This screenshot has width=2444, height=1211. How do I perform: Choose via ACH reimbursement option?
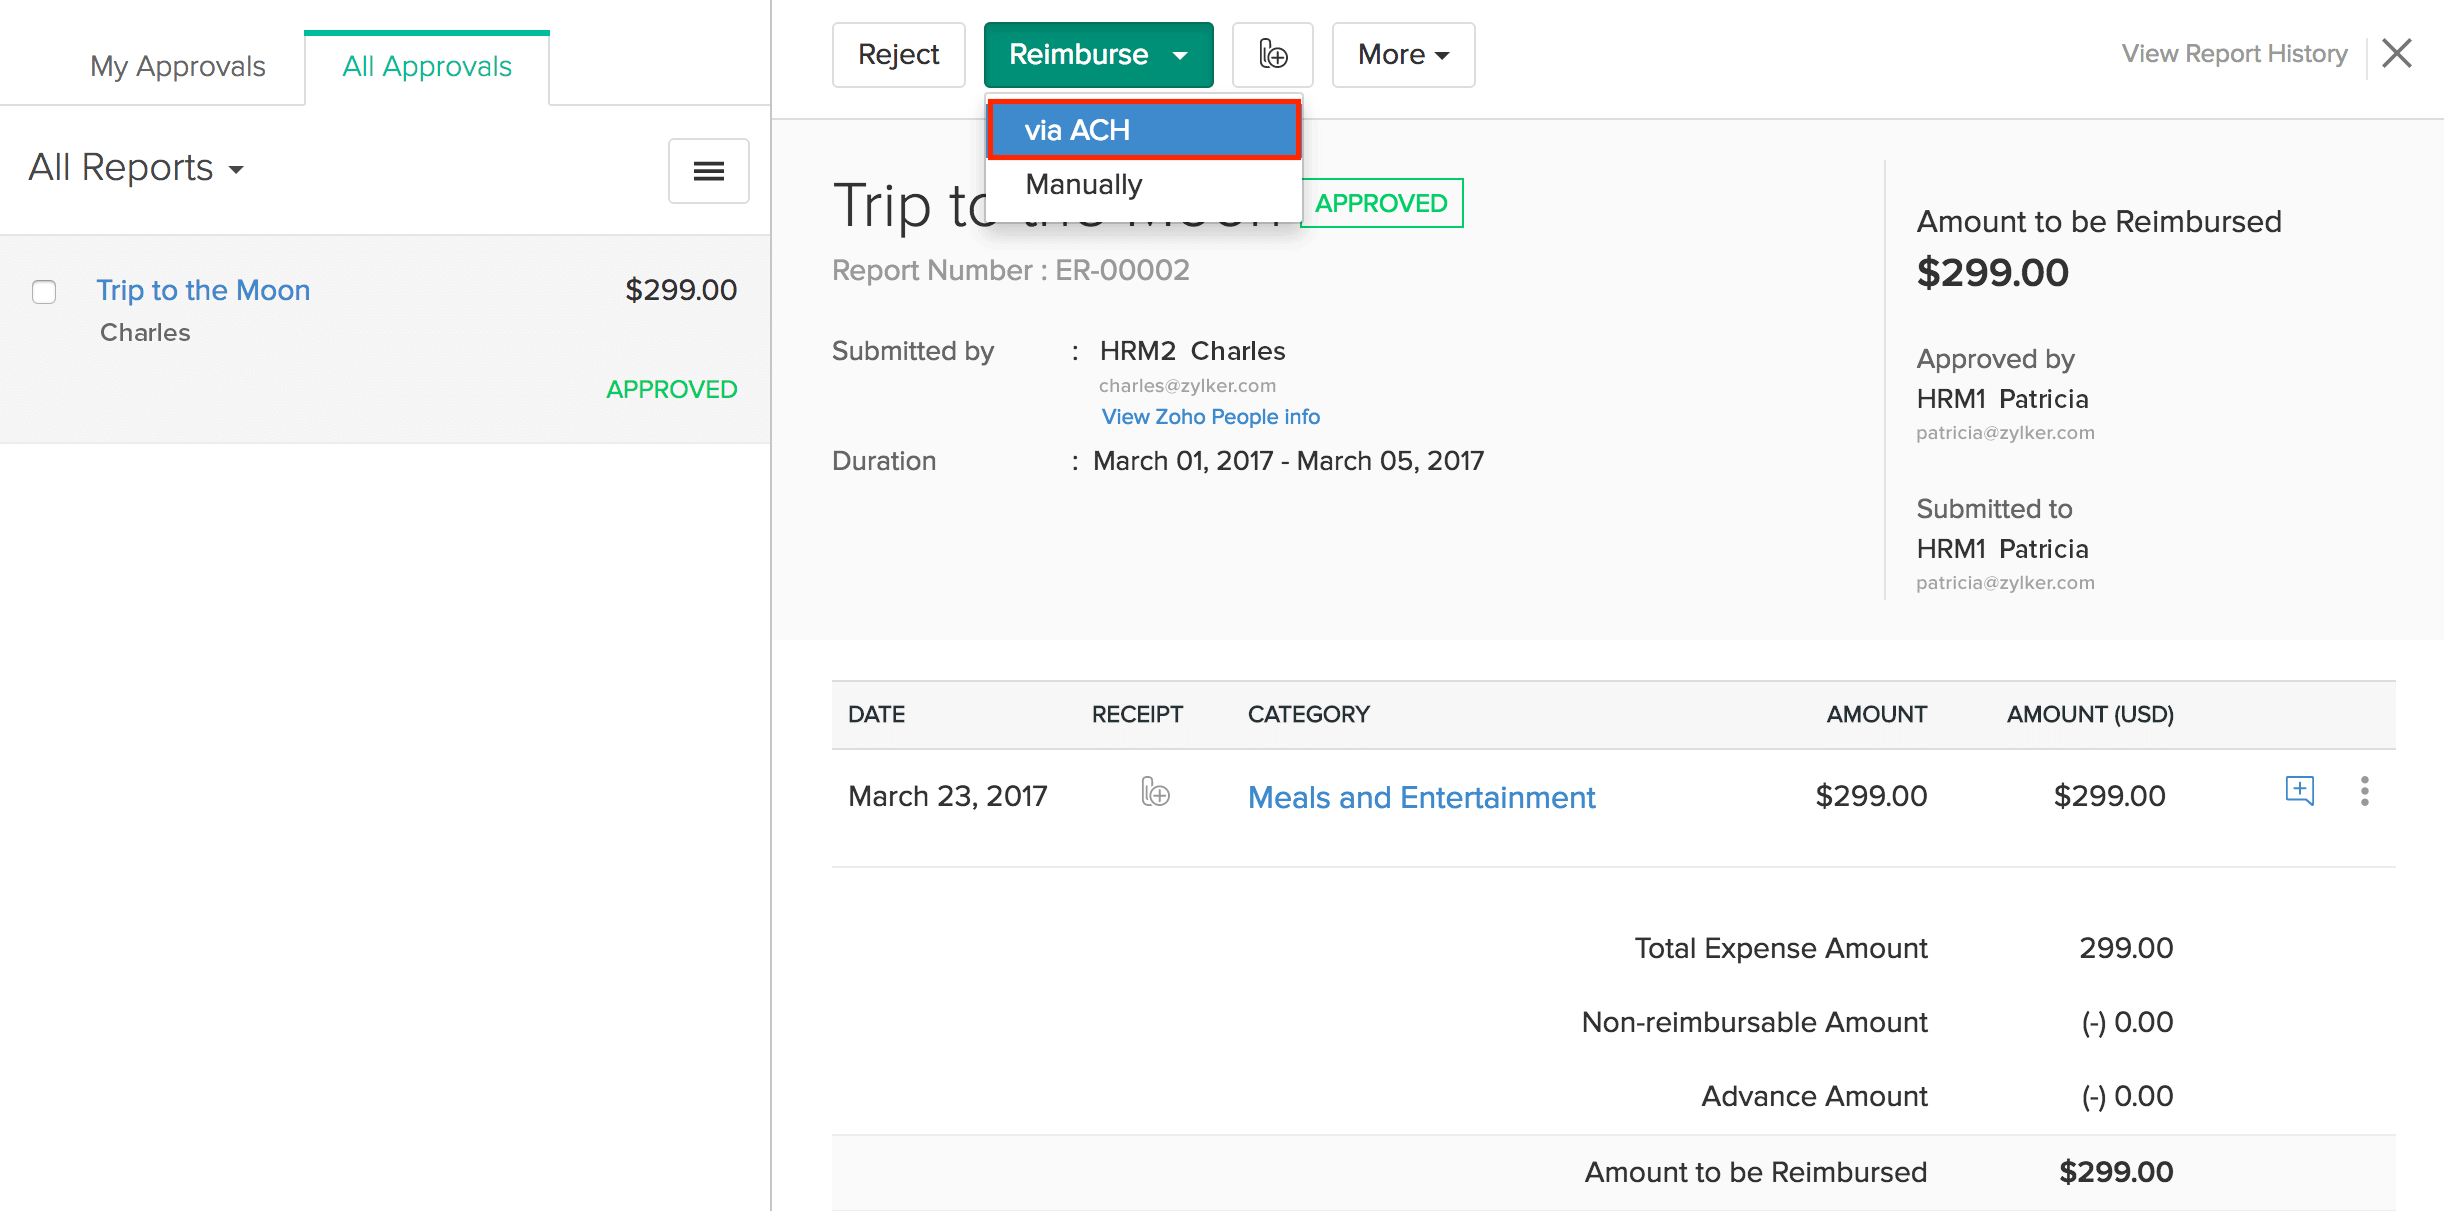click(x=1143, y=130)
